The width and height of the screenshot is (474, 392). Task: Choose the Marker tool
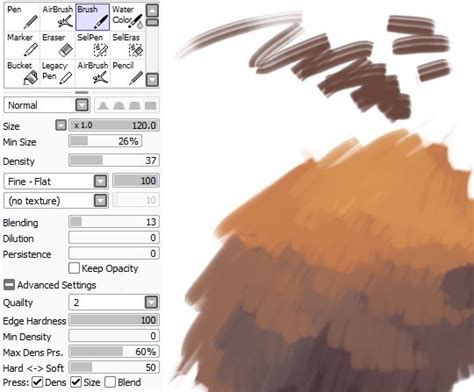pos(22,45)
